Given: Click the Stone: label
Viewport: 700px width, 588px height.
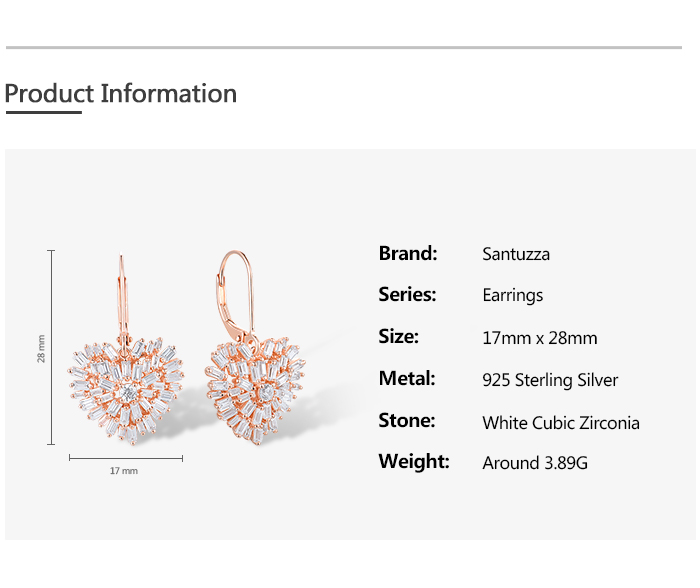Looking at the screenshot, I should click(407, 420).
